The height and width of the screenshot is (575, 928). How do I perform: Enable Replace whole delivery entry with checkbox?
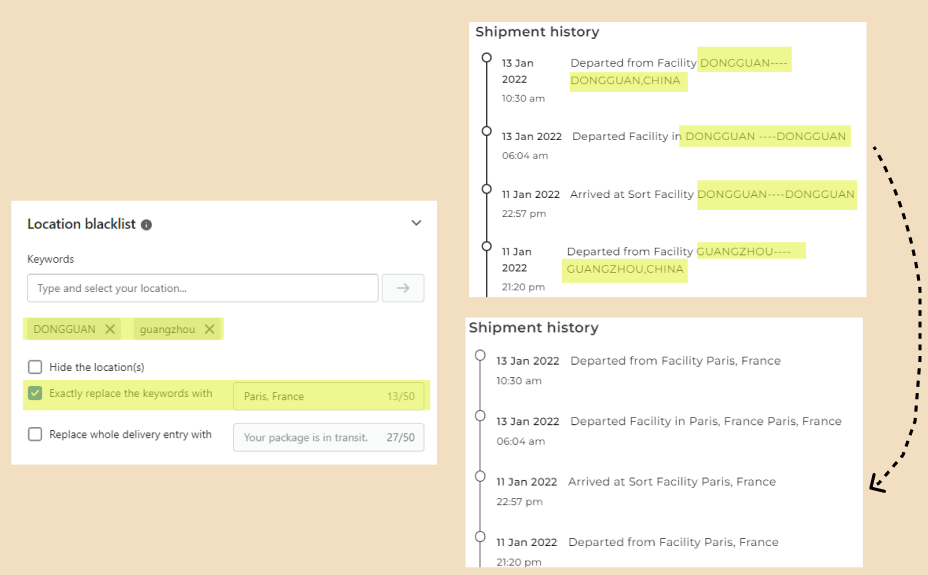[x=35, y=435]
